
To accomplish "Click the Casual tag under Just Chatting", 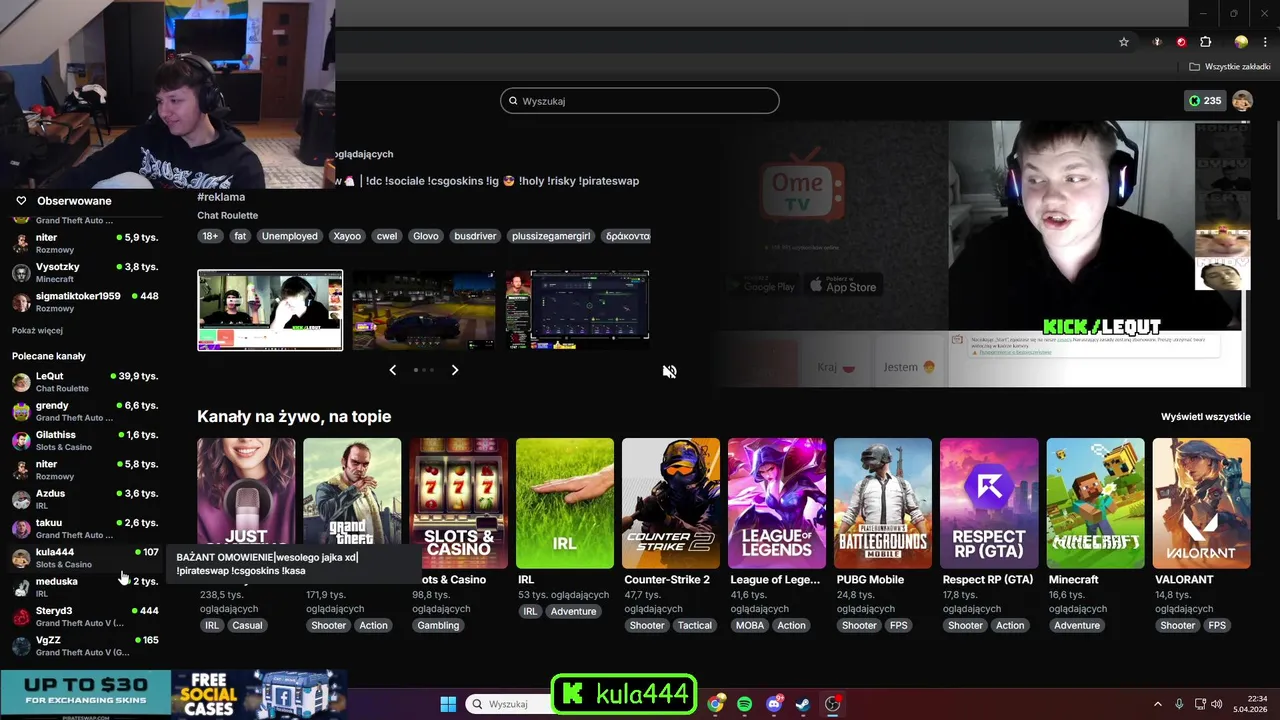I will point(247,625).
